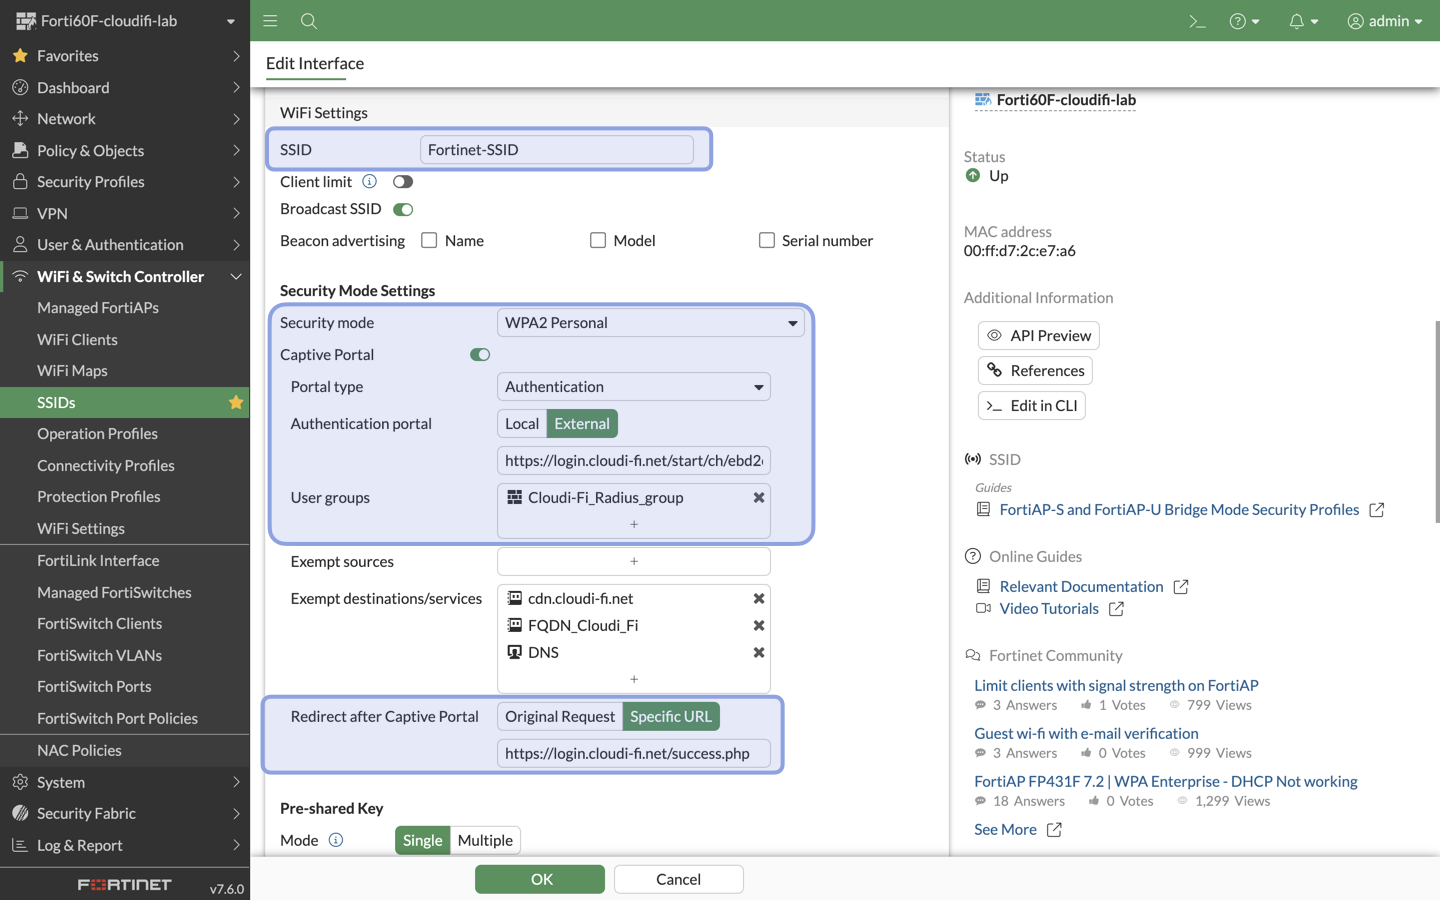Screen dimensions: 1440x900
Task: Remove Cloudi-Fi_Radius_group with its X icon
Action: pos(758,497)
